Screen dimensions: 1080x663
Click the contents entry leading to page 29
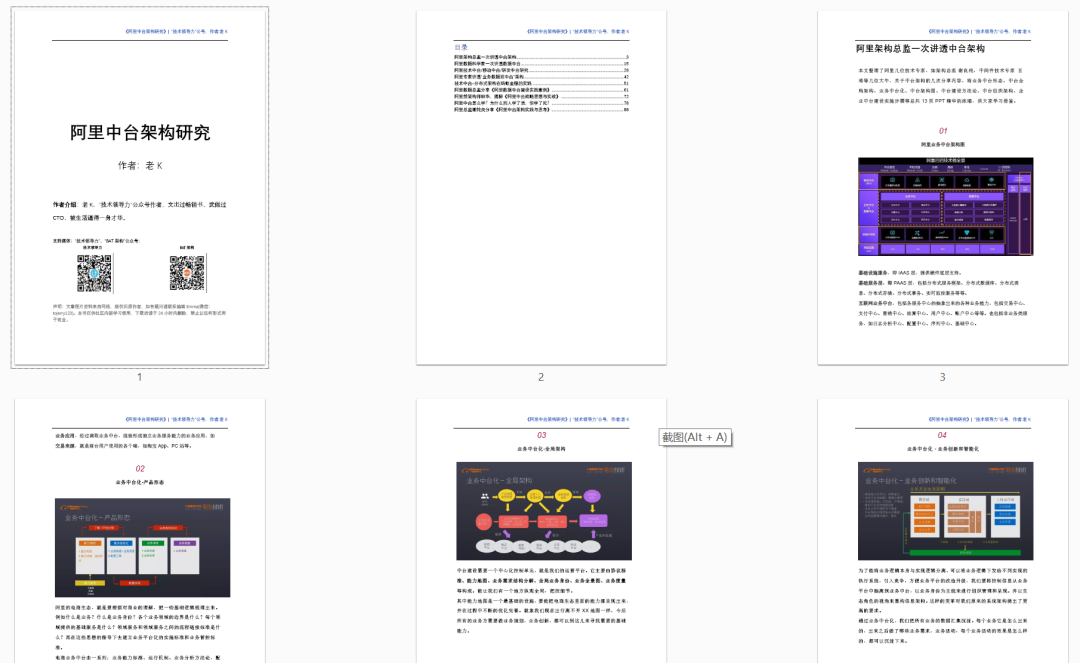point(541,70)
